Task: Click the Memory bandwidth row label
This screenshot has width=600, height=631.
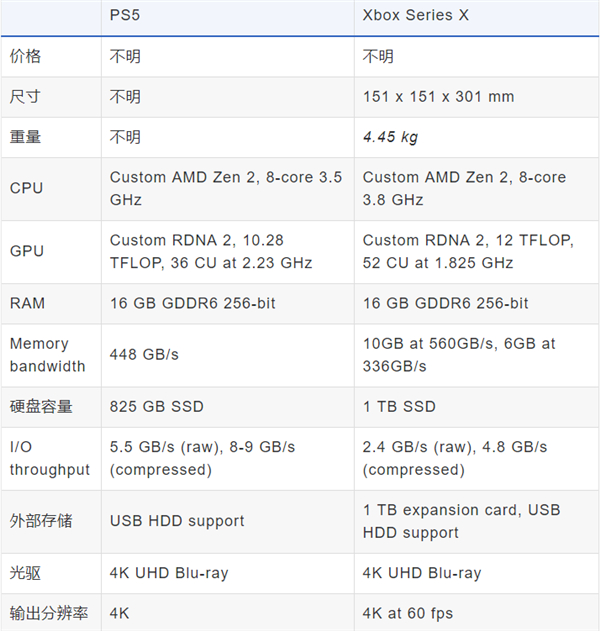Action: tap(47, 355)
